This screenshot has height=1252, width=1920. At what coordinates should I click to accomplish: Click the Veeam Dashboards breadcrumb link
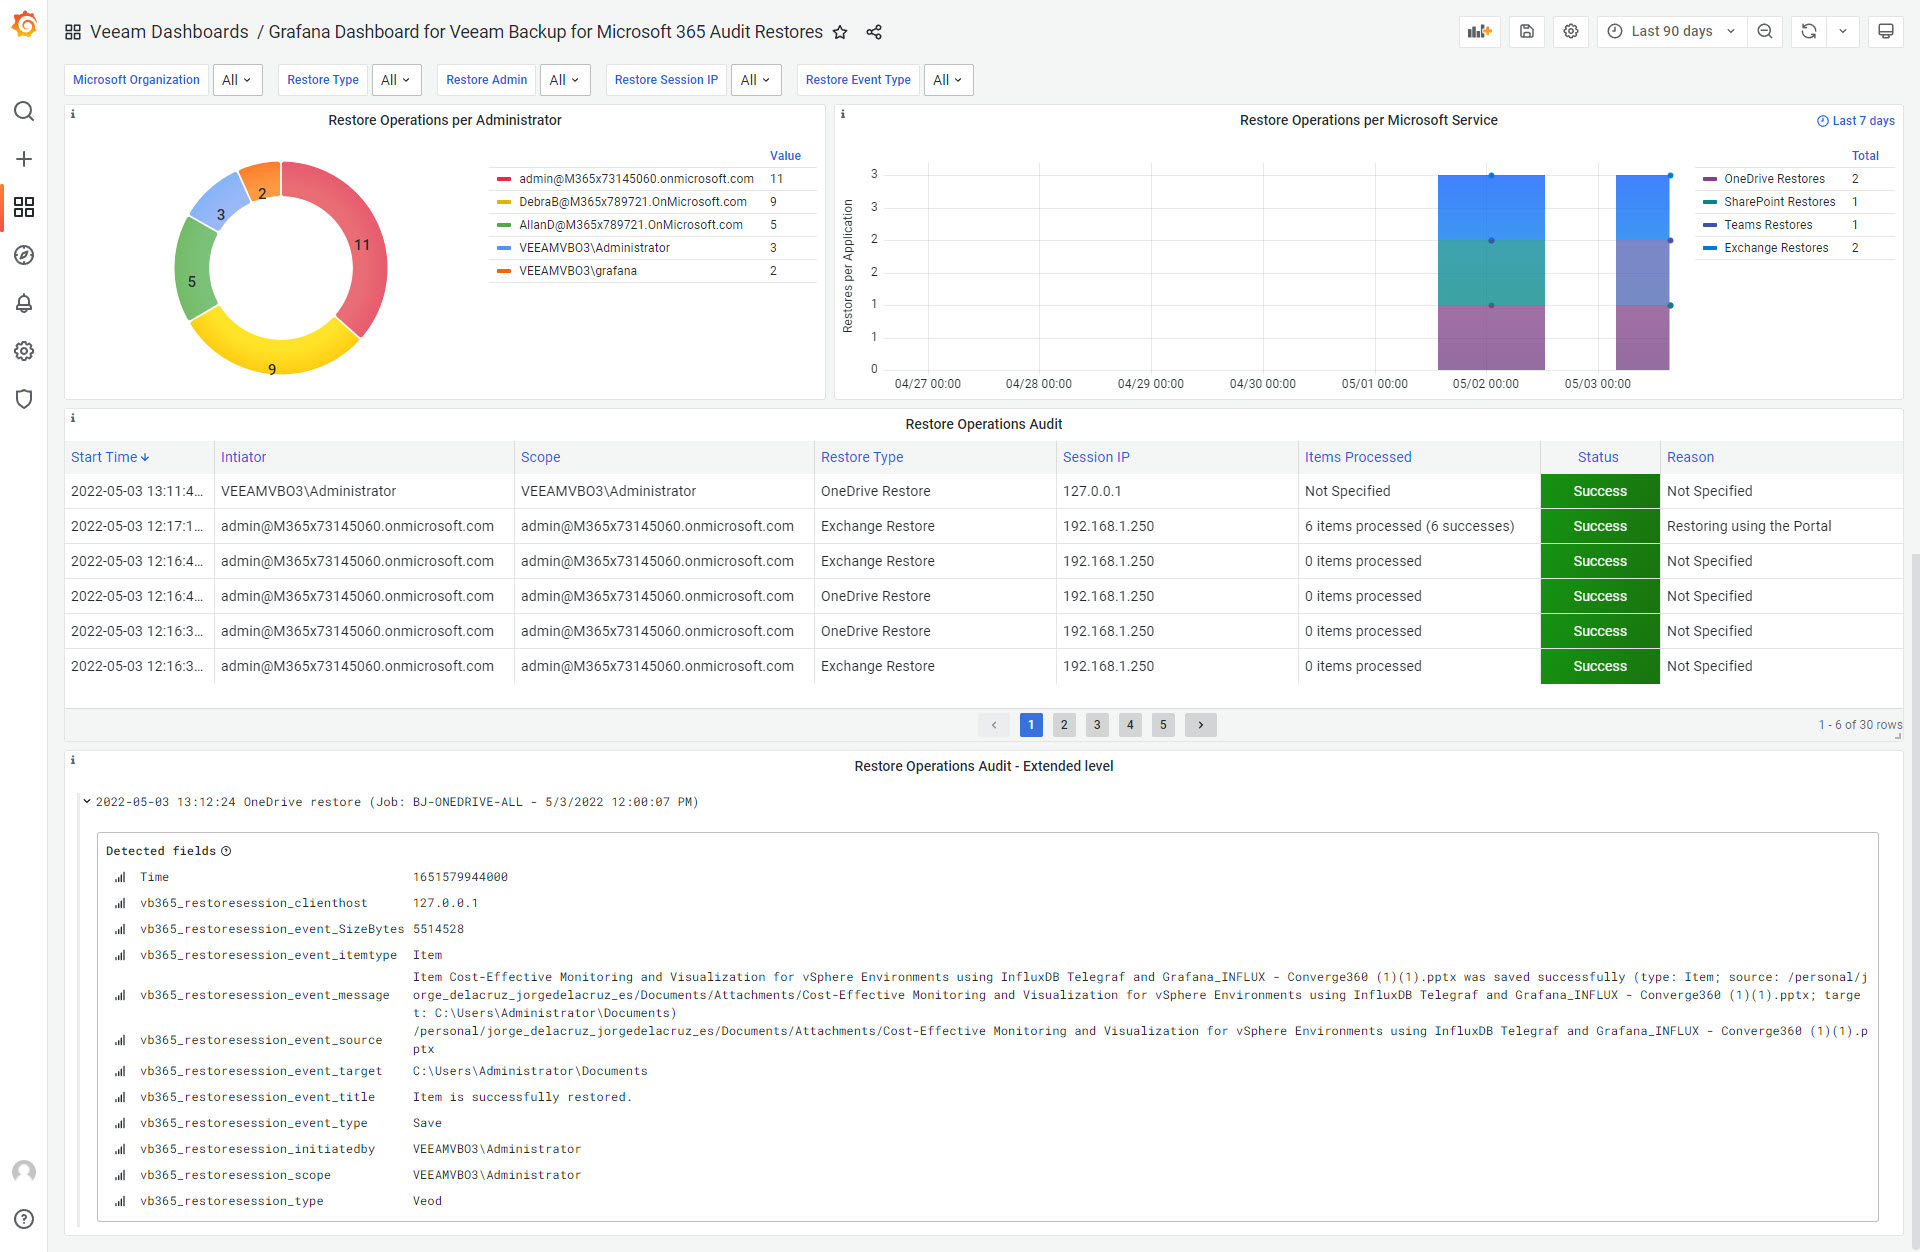point(169,32)
